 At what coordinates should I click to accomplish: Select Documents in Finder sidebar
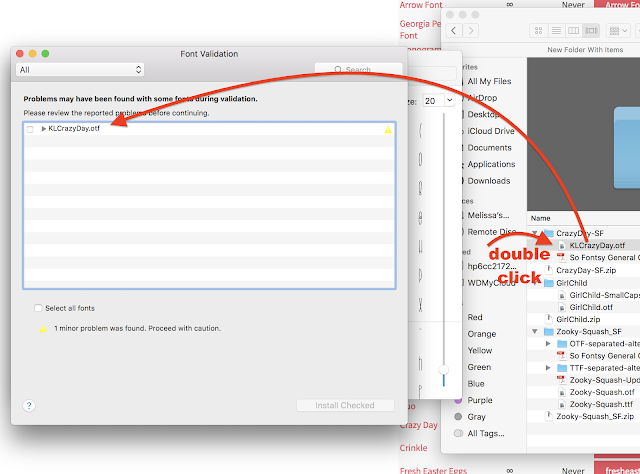(x=489, y=148)
